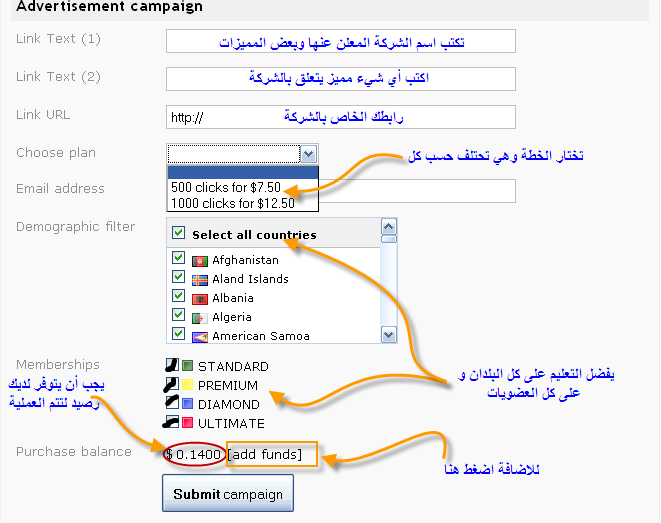The image size is (661, 523).
Task: Click the yellow PREMIUM membership square
Action: 187,386
